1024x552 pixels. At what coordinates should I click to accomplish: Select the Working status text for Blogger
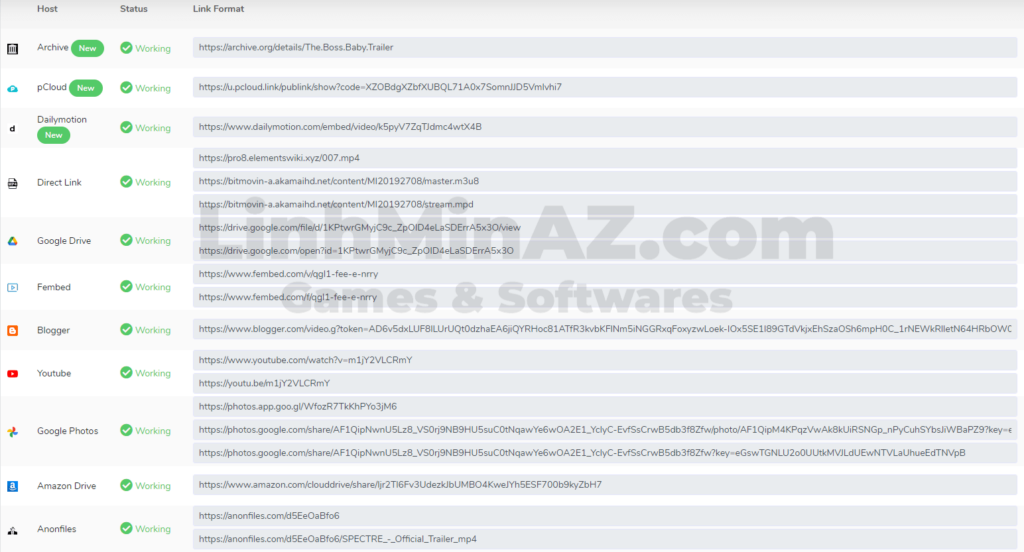point(153,330)
